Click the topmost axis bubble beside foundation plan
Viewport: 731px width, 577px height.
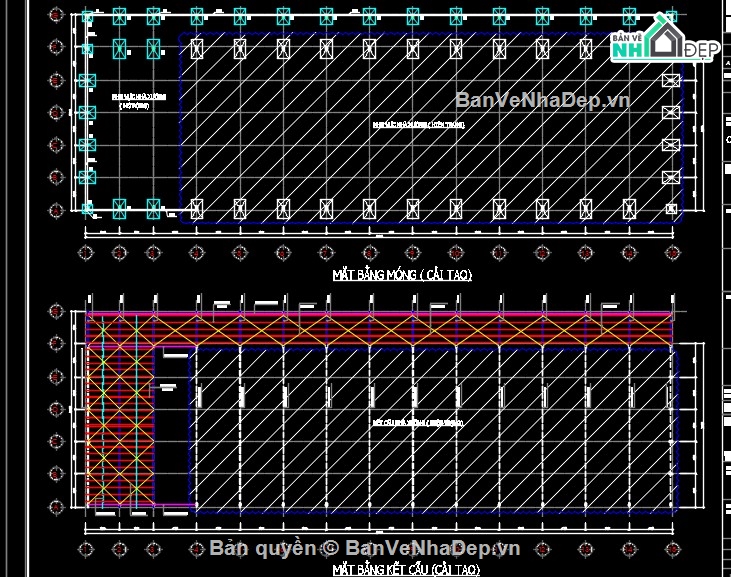coord(56,14)
